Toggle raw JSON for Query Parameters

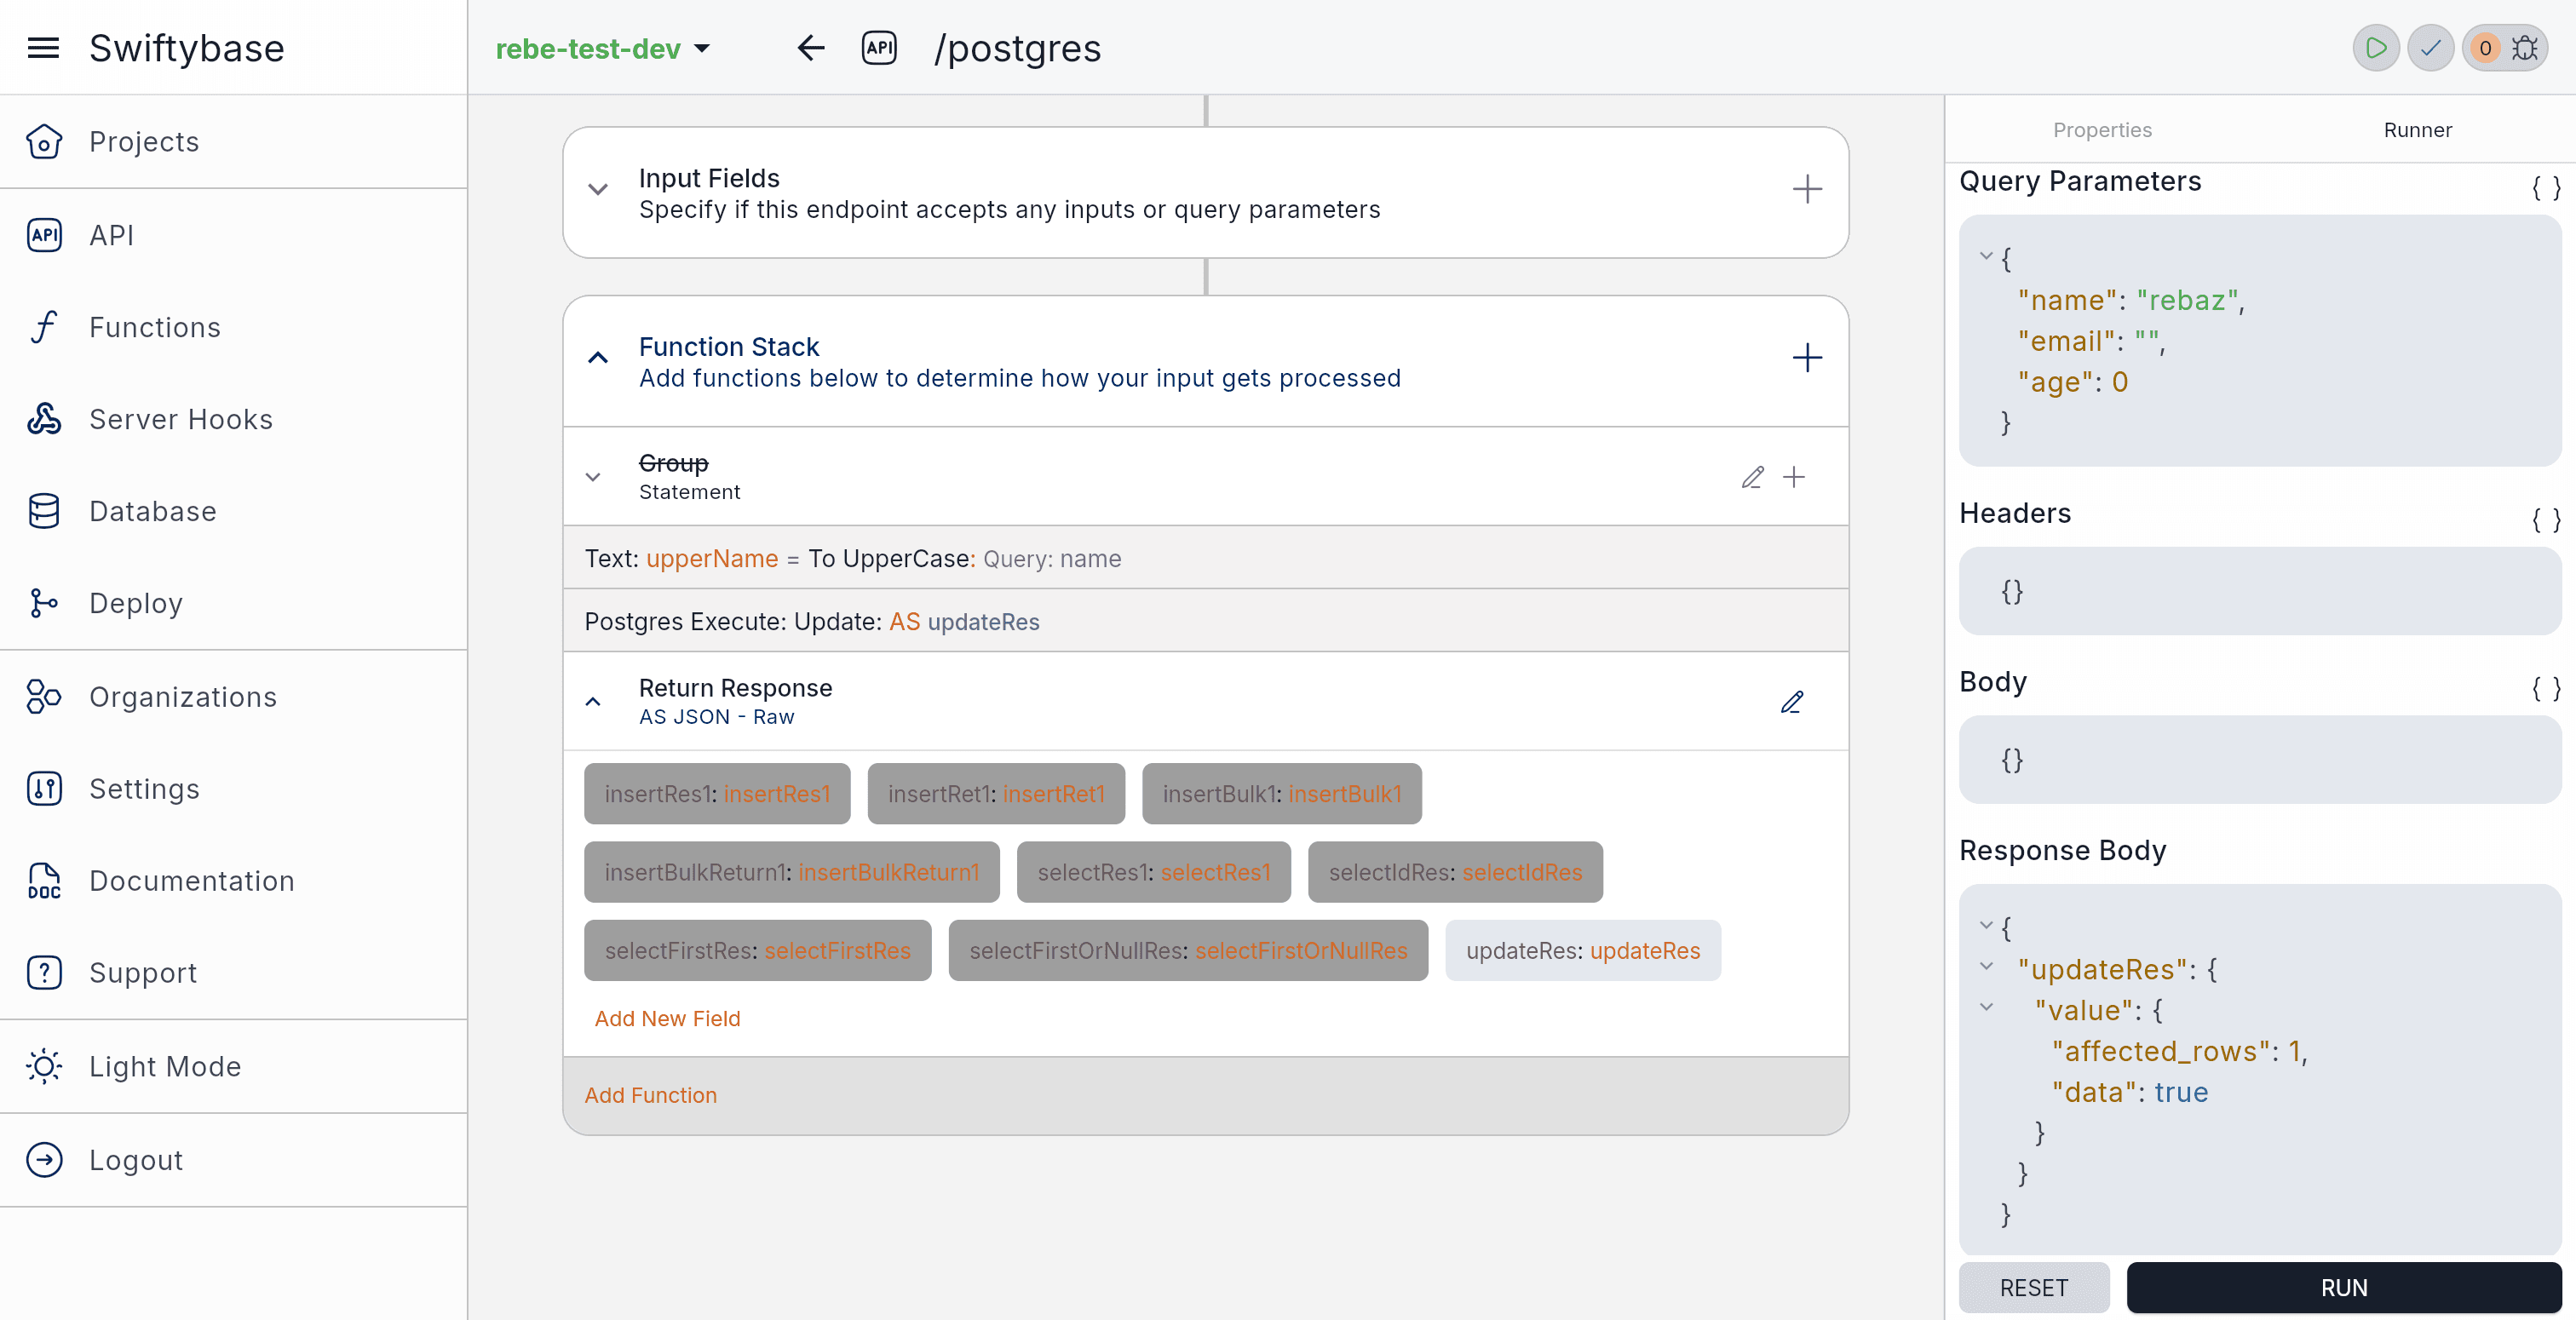(2546, 188)
